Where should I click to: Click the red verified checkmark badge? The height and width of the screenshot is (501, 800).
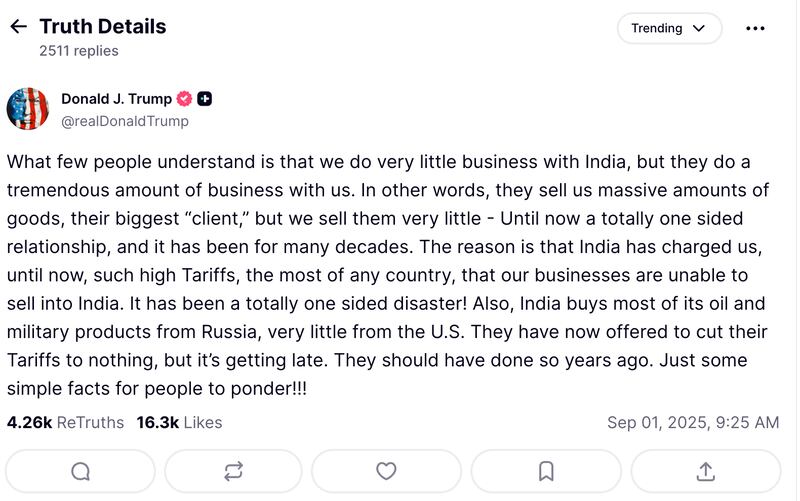coord(184,99)
